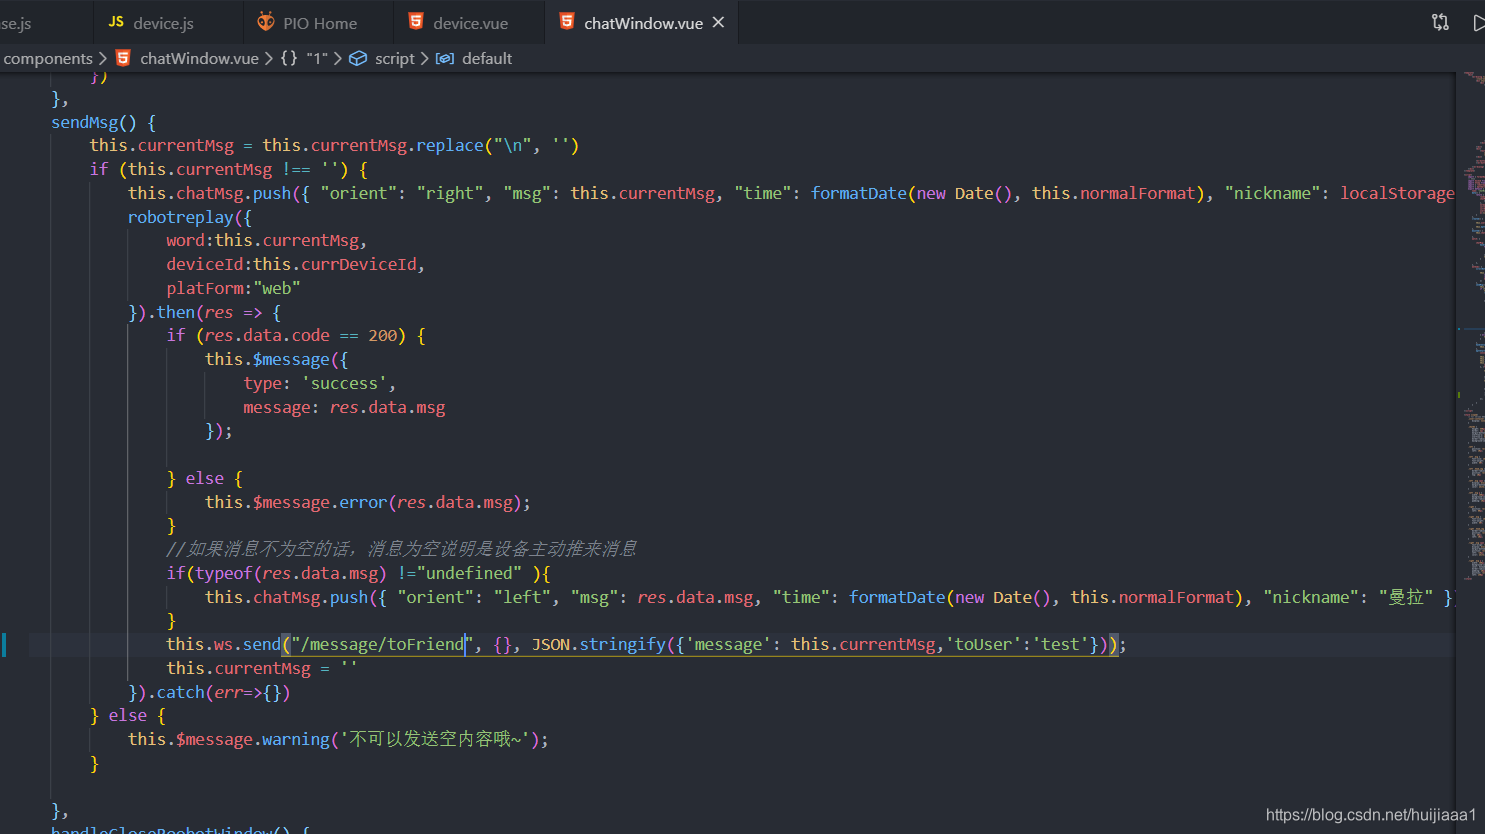Open the components breadcrumb segment
Screen dimensions: 1485x834
(48, 58)
